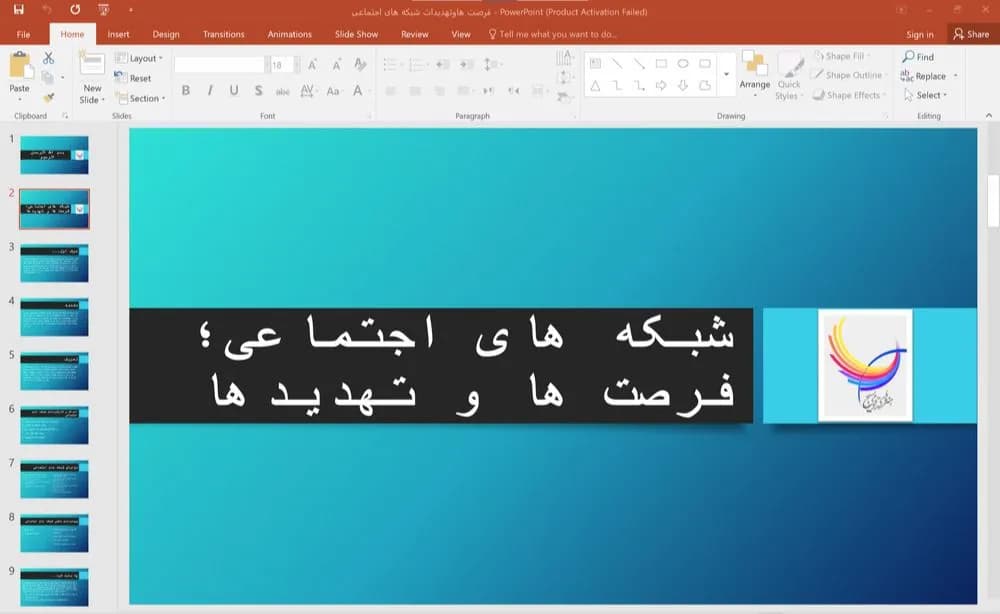The height and width of the screenshot is (614, 1000).
Task: Open the Select dropdown
Action: pos(925,95)
